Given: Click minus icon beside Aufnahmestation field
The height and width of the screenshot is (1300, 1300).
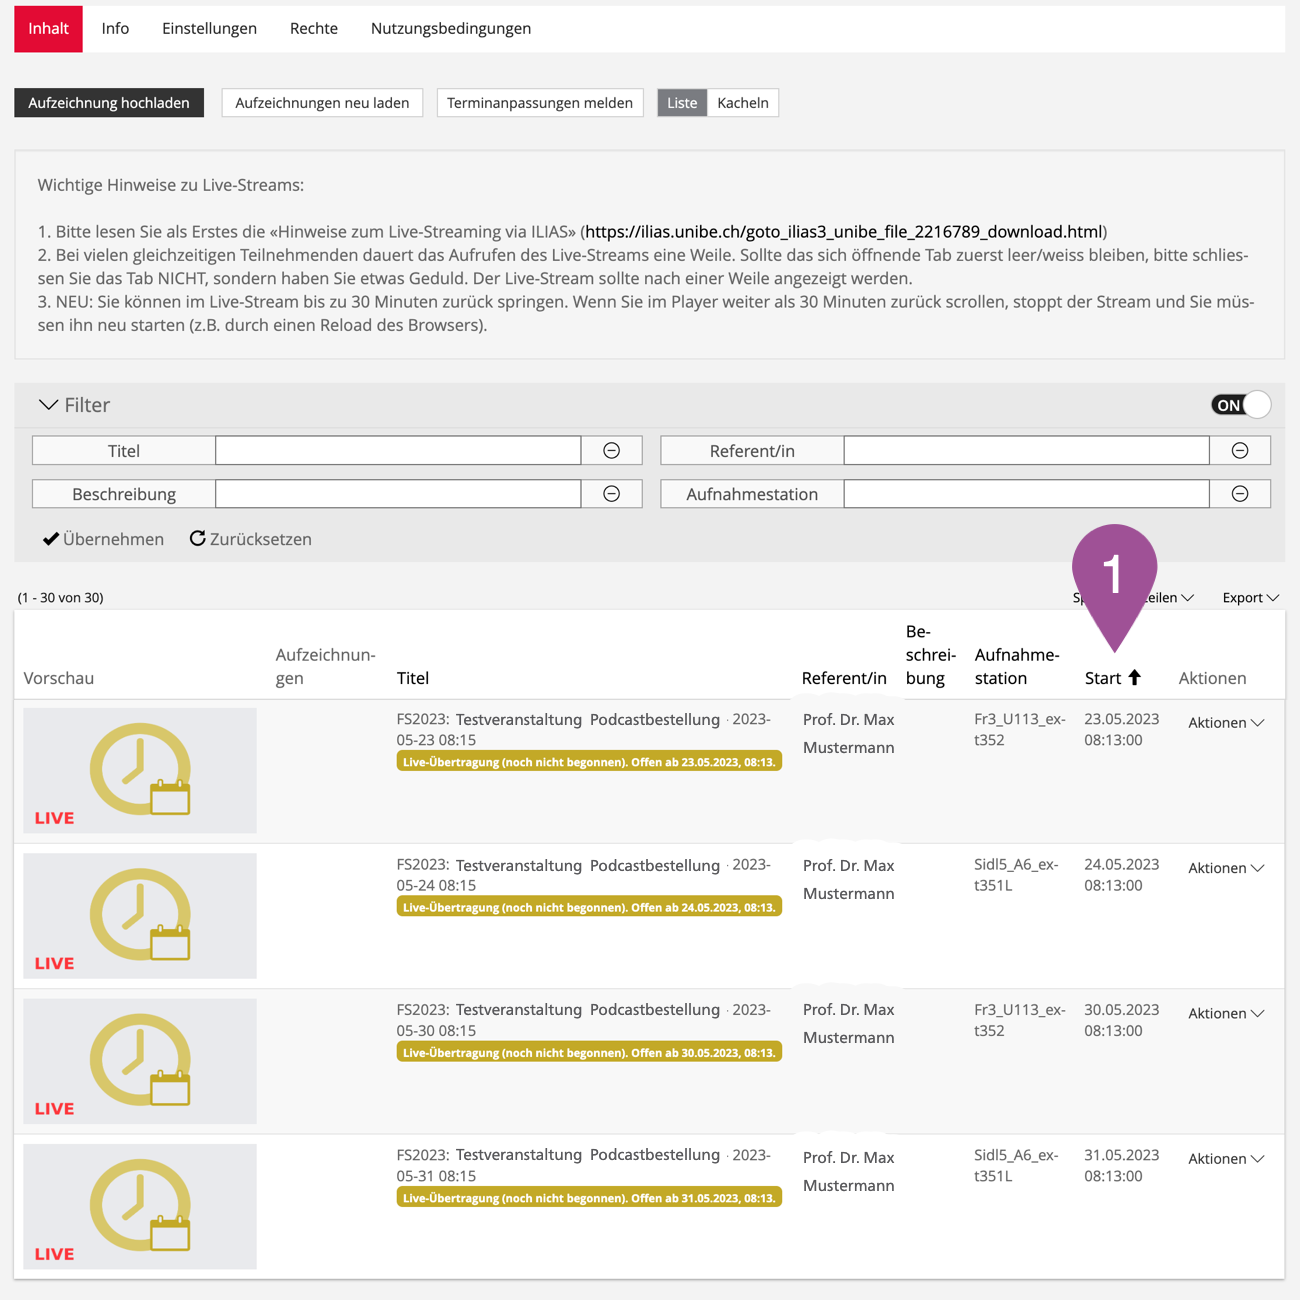Looking at the screenshot, I should coord(1239,494).
